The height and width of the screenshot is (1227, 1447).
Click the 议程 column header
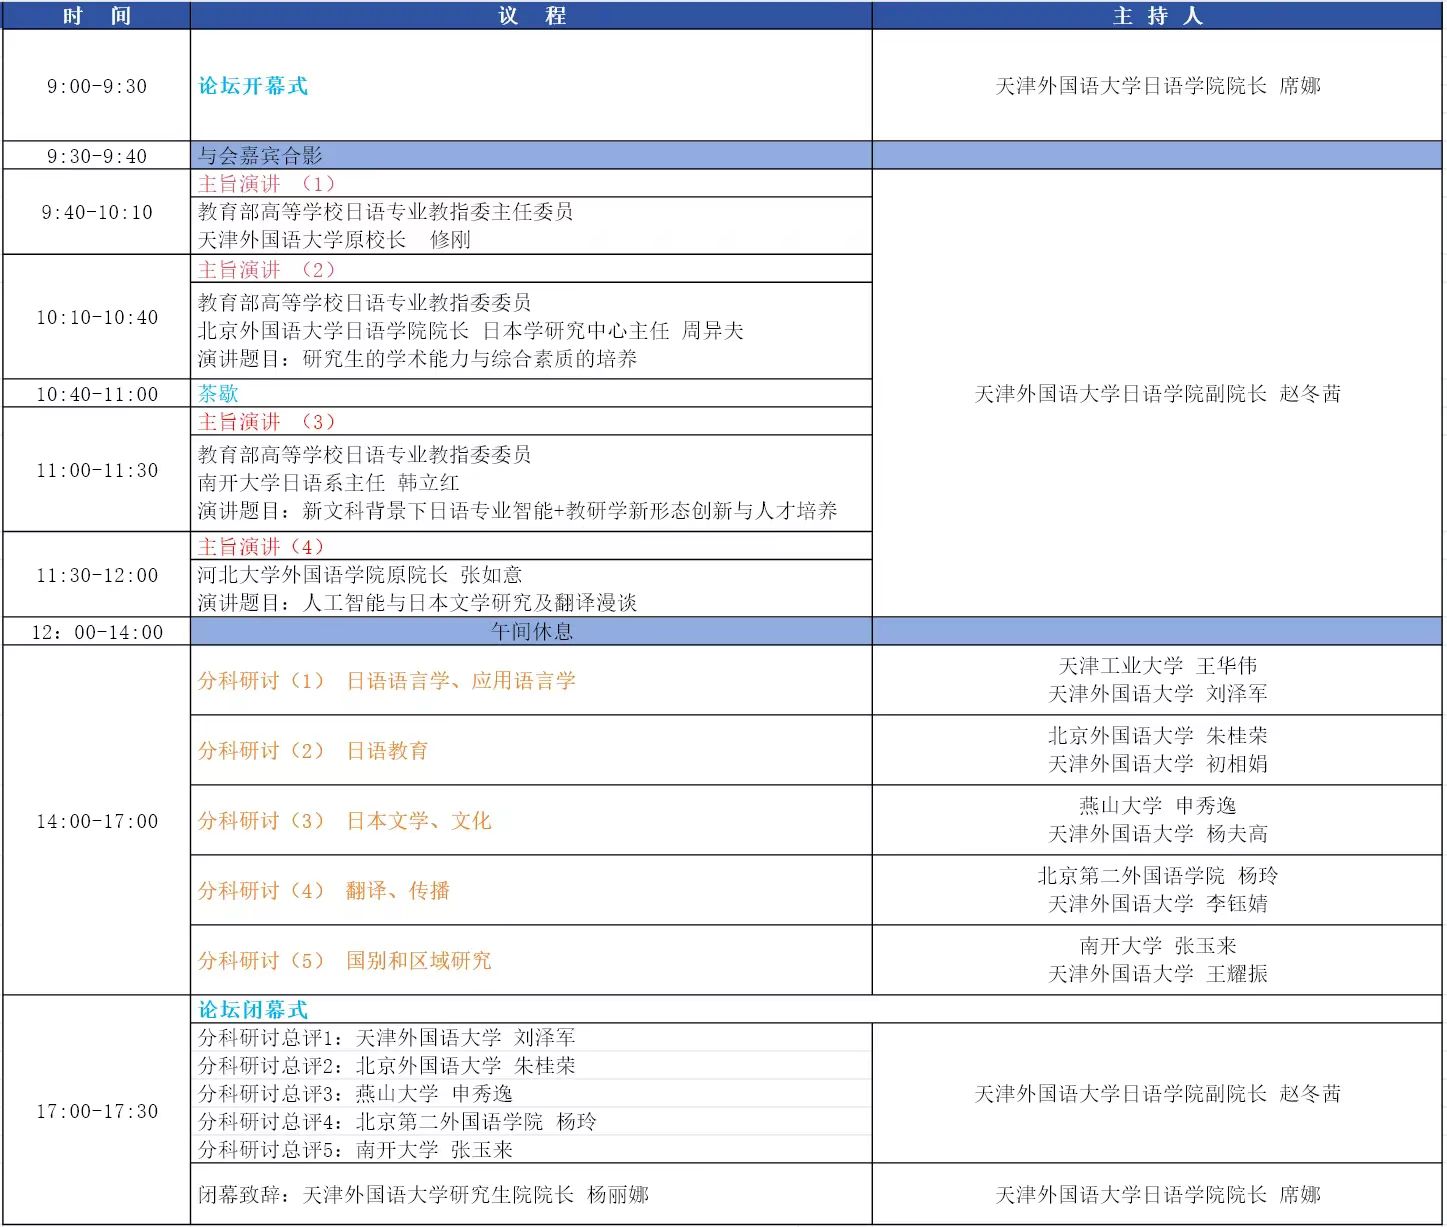pyautogui.click(x=531, y=15)
